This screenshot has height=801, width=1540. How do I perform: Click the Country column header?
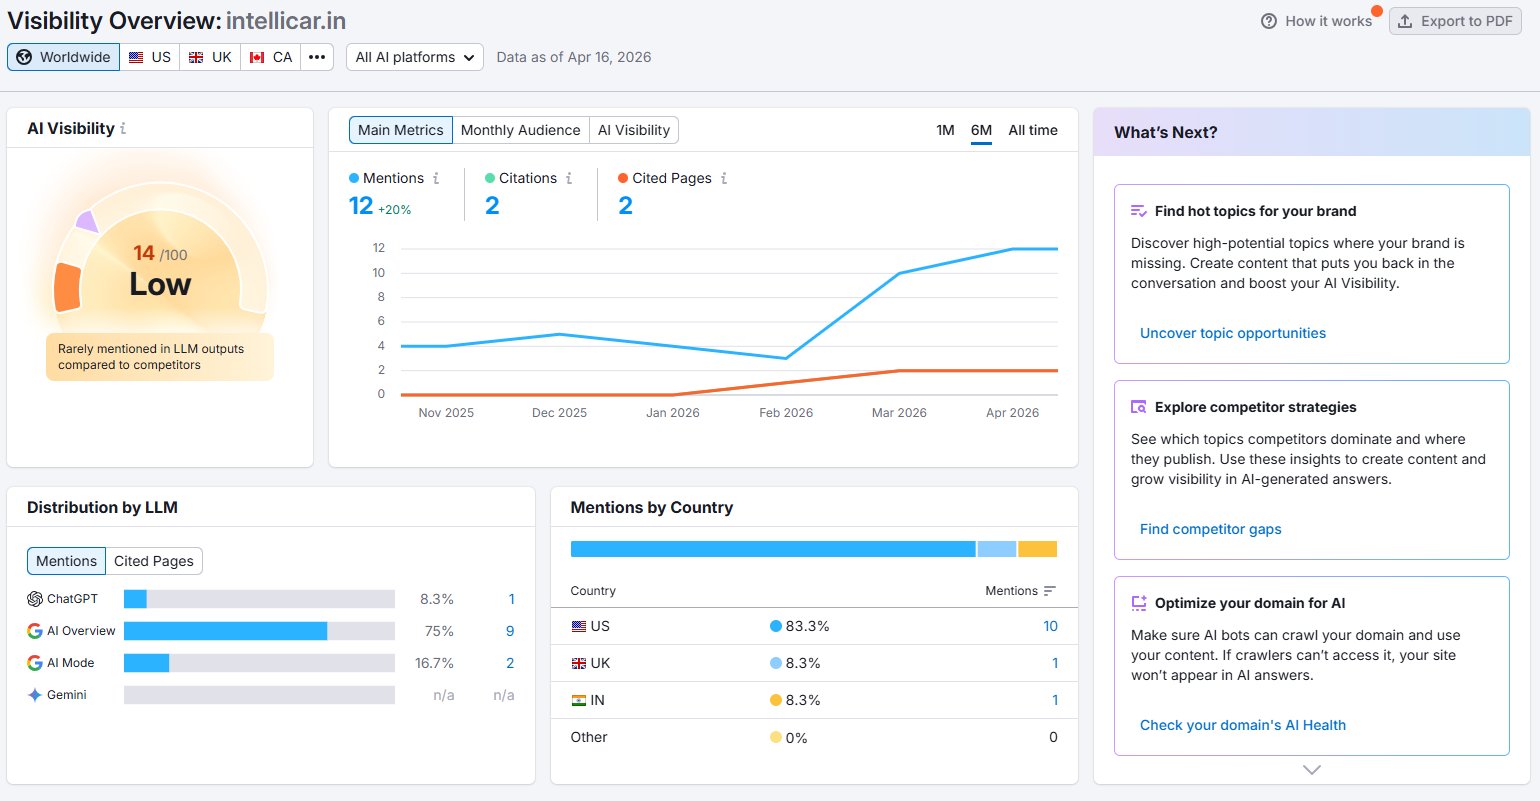593,591
